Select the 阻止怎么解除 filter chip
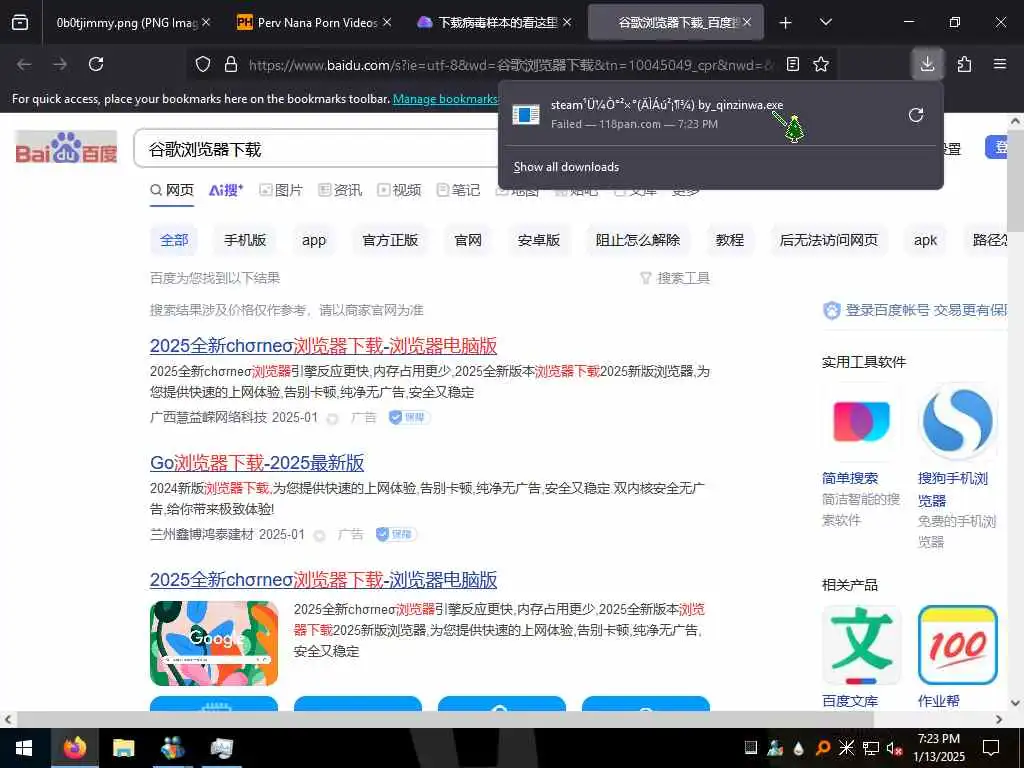 [638, 240]
